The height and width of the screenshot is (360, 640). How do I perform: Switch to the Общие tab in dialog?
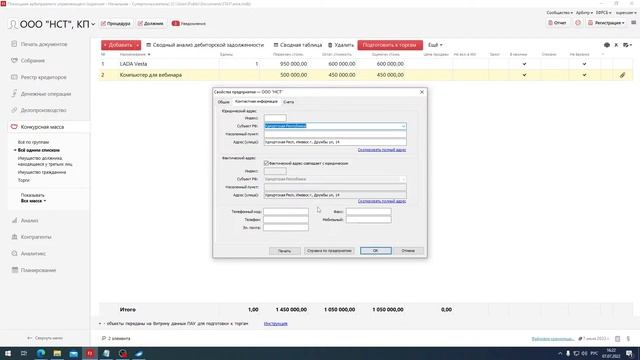pyautogui.click(x=223, y=102)
